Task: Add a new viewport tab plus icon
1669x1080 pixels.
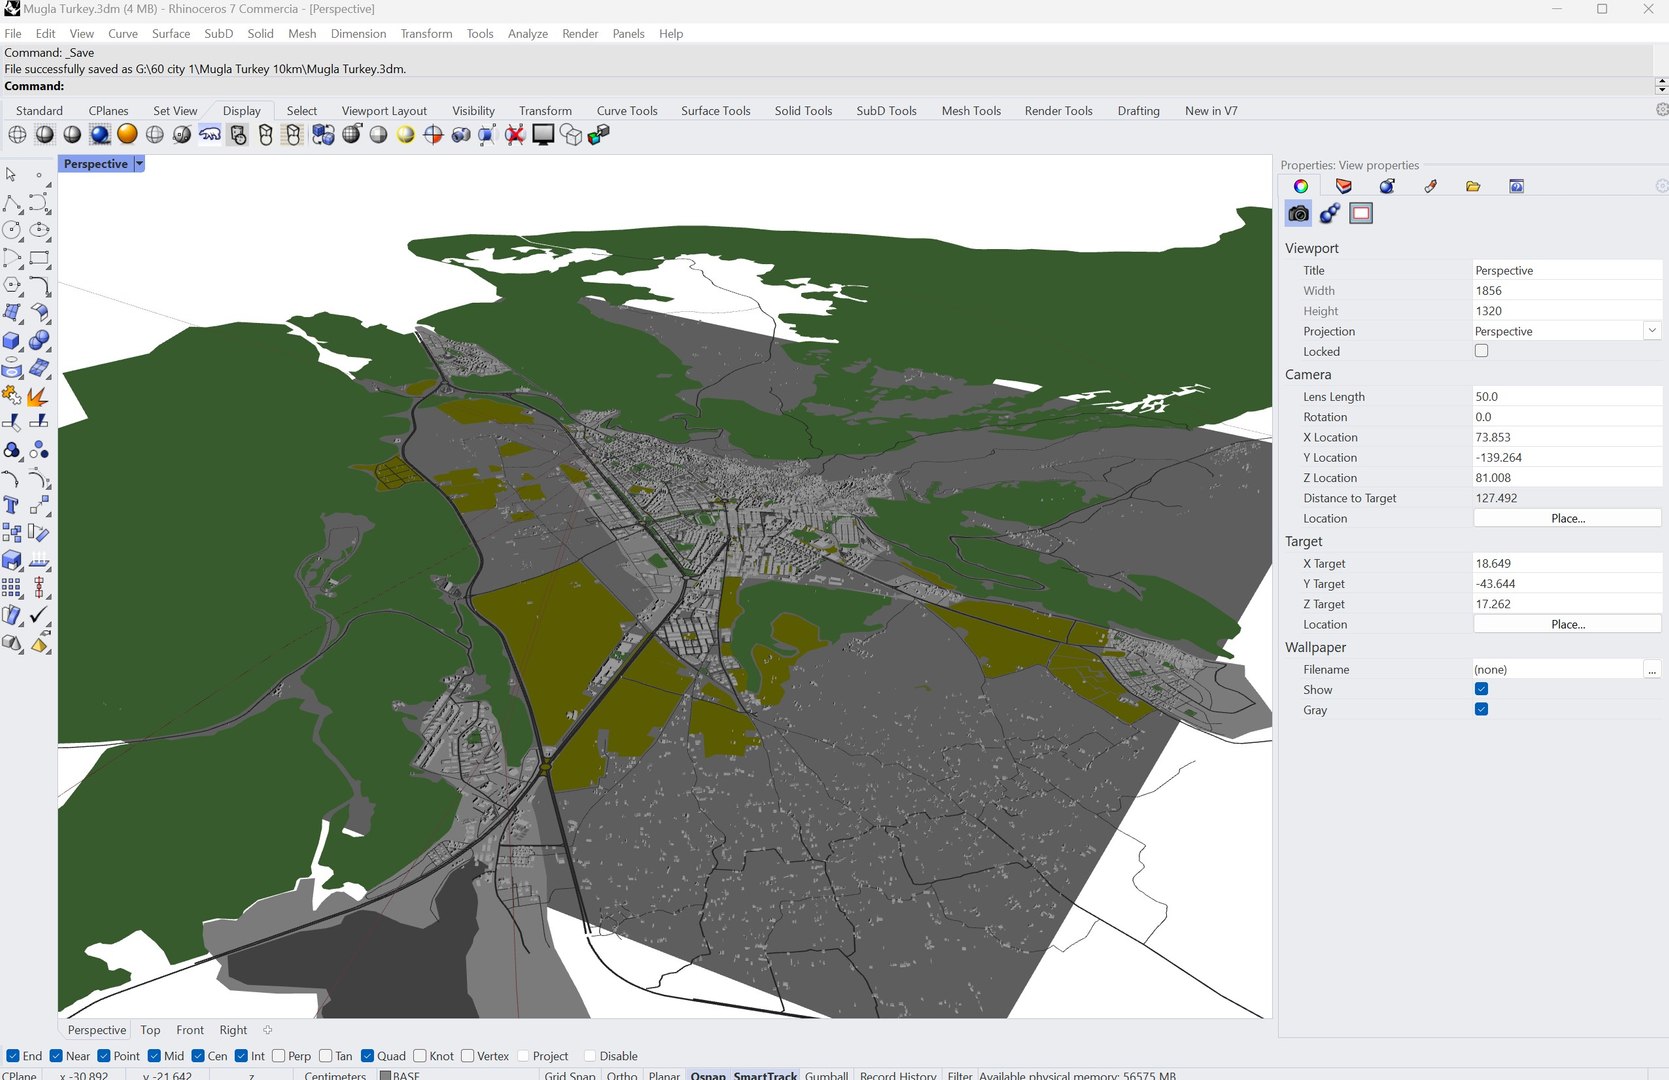Action: (267, 1030)
